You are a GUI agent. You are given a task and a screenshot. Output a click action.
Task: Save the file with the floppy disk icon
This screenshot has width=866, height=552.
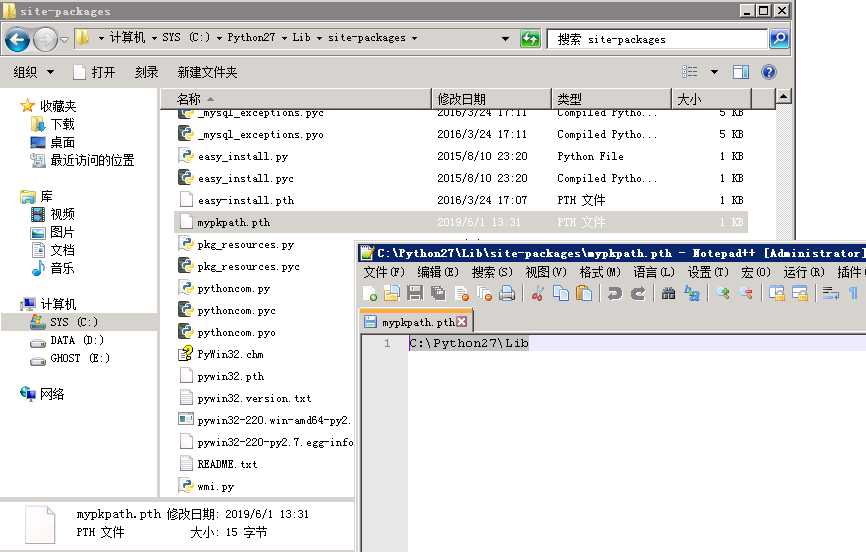tap(415, 293)
